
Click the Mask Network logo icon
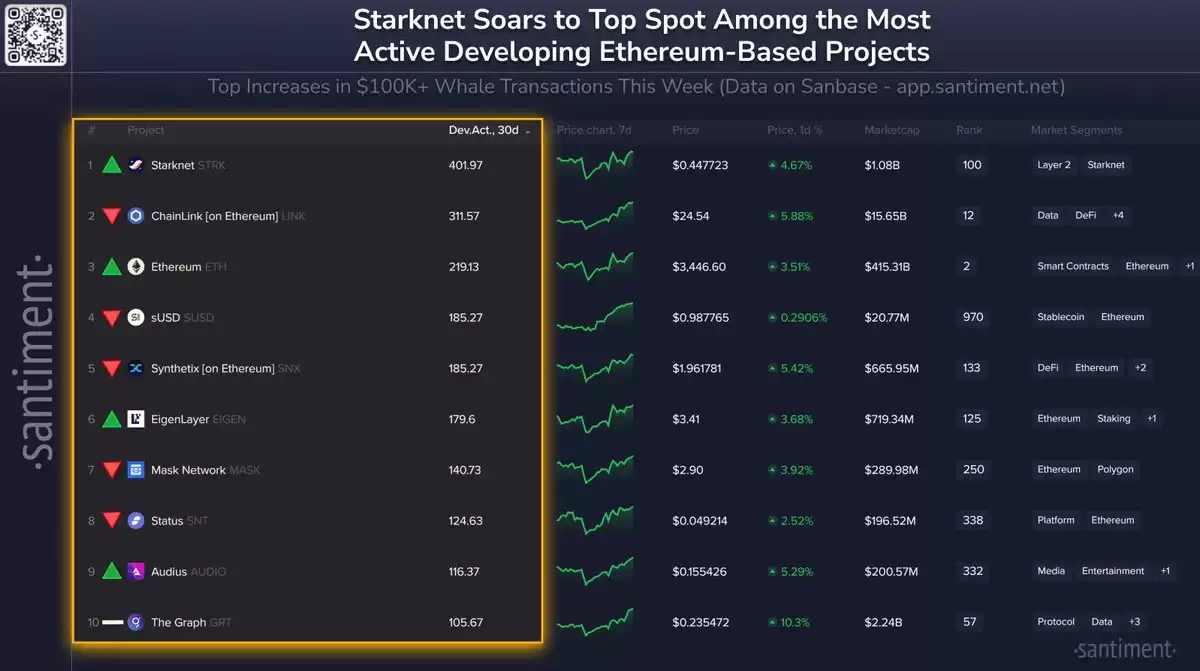[136, 470]
